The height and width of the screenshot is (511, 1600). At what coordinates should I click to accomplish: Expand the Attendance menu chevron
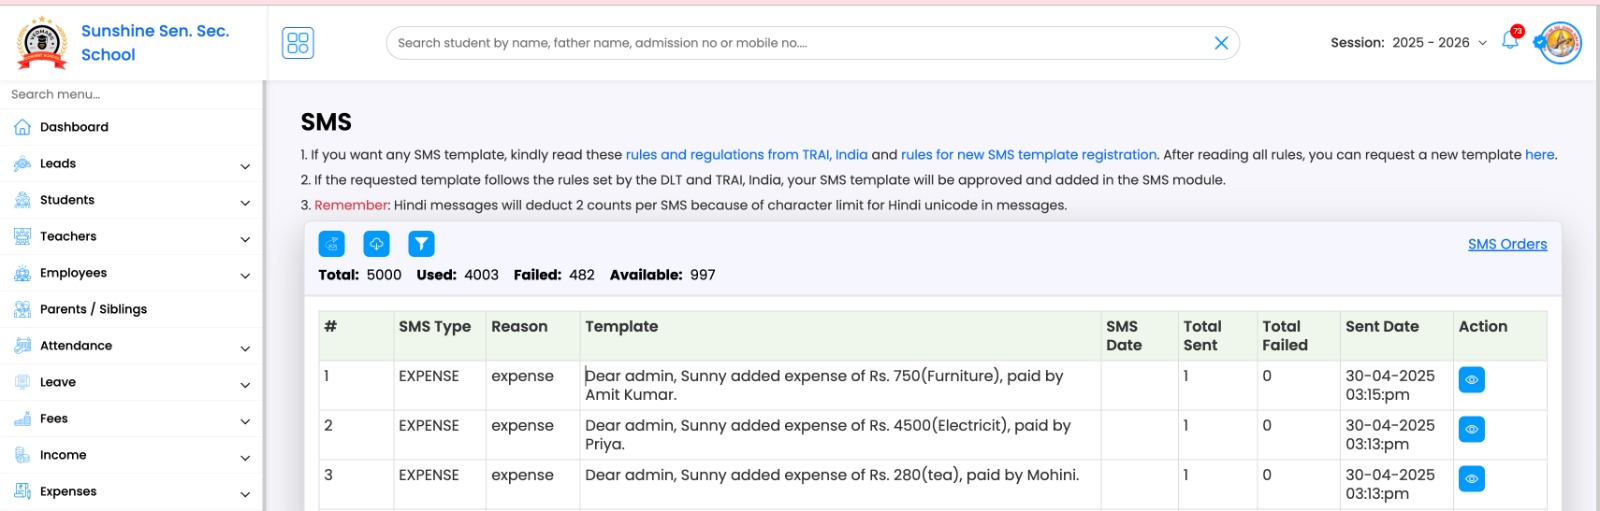(x=245, y=349)
